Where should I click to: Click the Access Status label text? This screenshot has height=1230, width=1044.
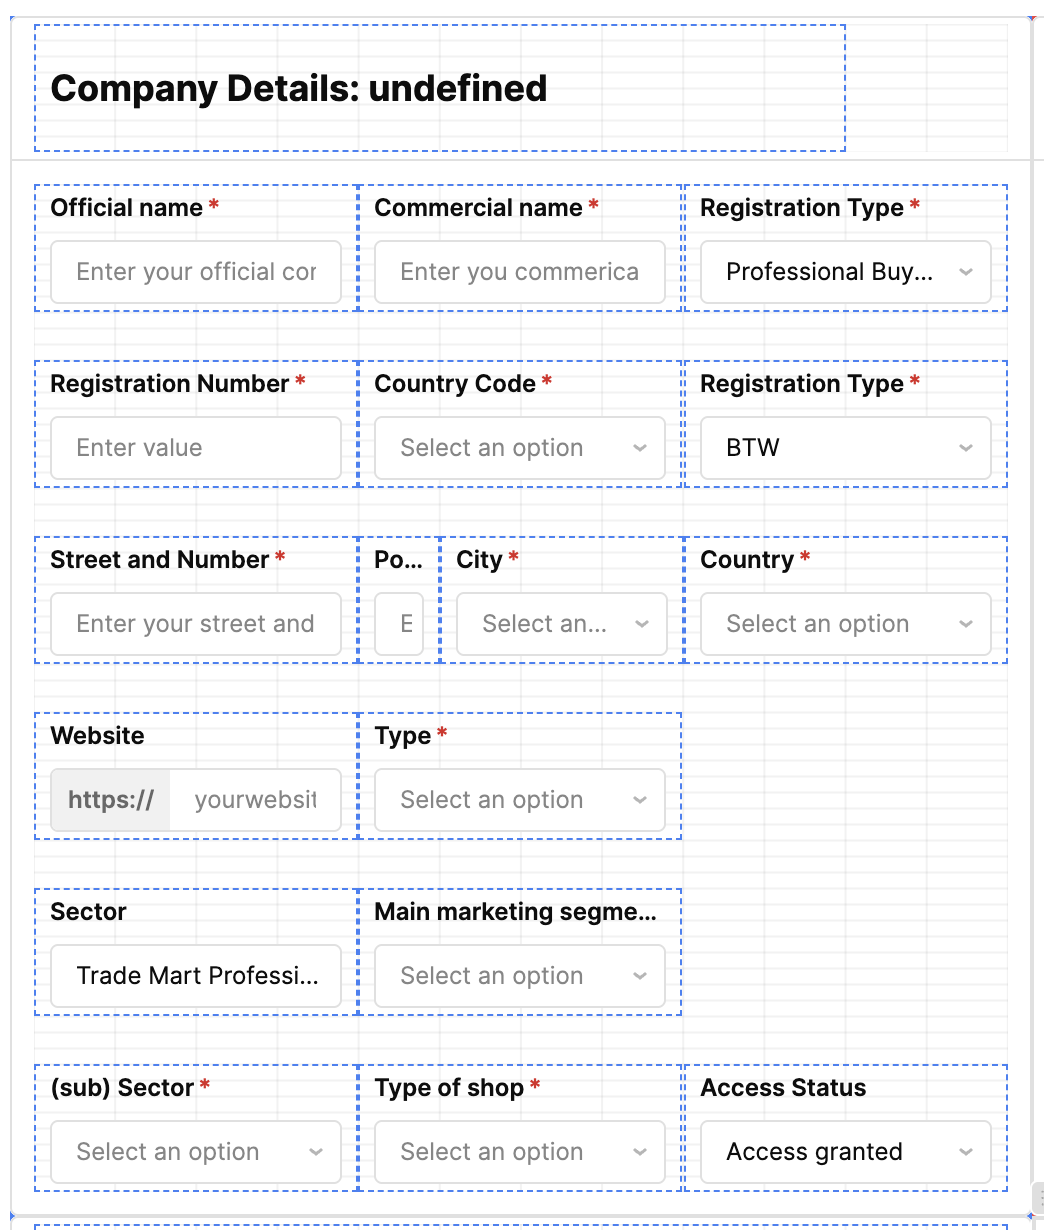[x=783, y=1088]
